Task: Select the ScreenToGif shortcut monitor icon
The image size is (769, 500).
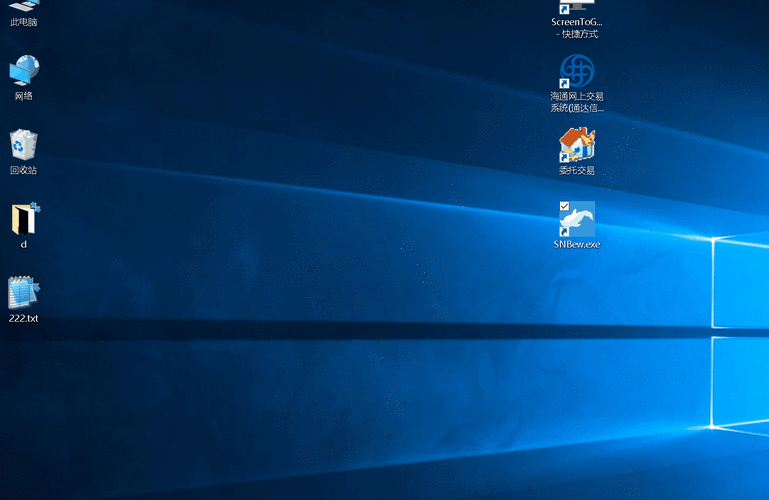Action: tap(577, 6)
